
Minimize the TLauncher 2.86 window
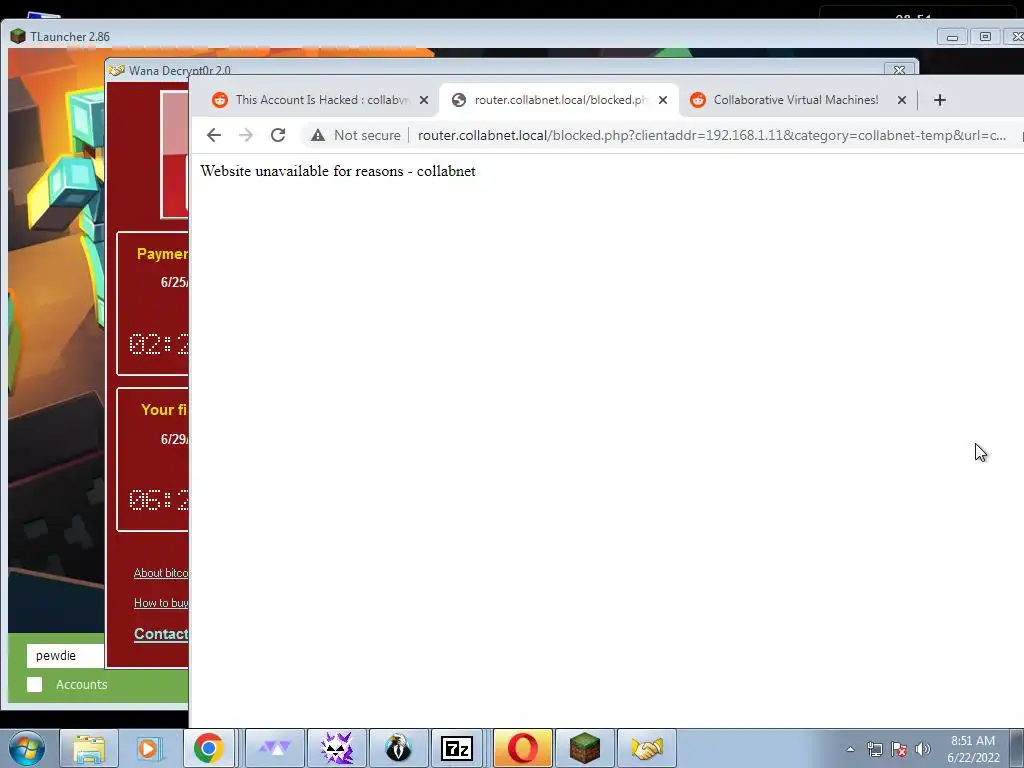(x=952, y=37)
